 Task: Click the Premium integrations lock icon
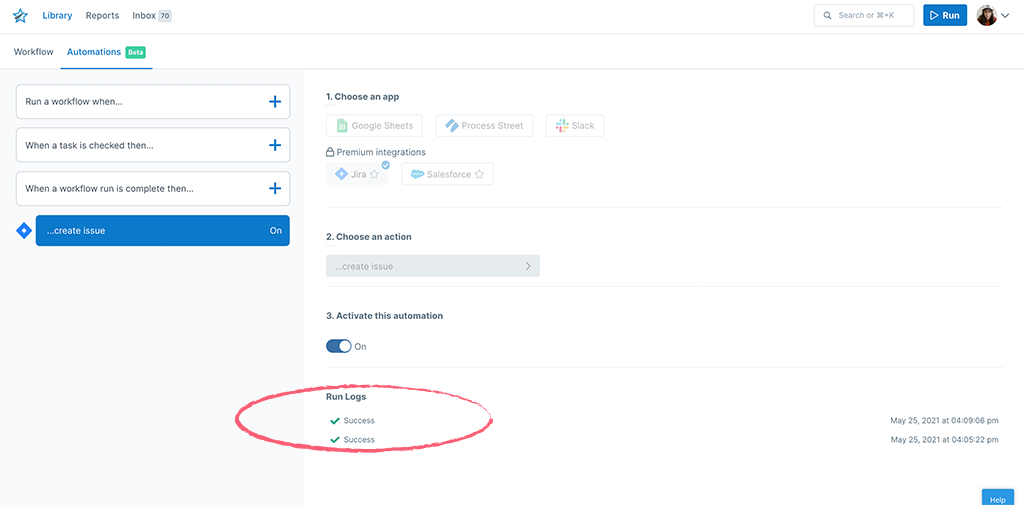coord(330,152)
